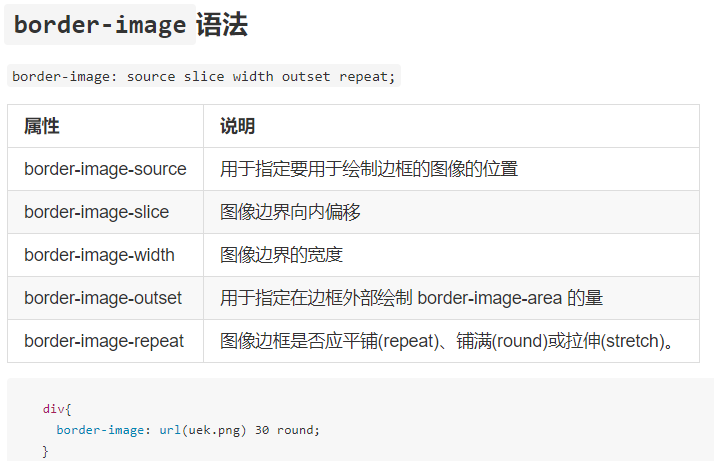Click the div{ line in code block
Screen dimensions: 714x461
coord(57,409)
